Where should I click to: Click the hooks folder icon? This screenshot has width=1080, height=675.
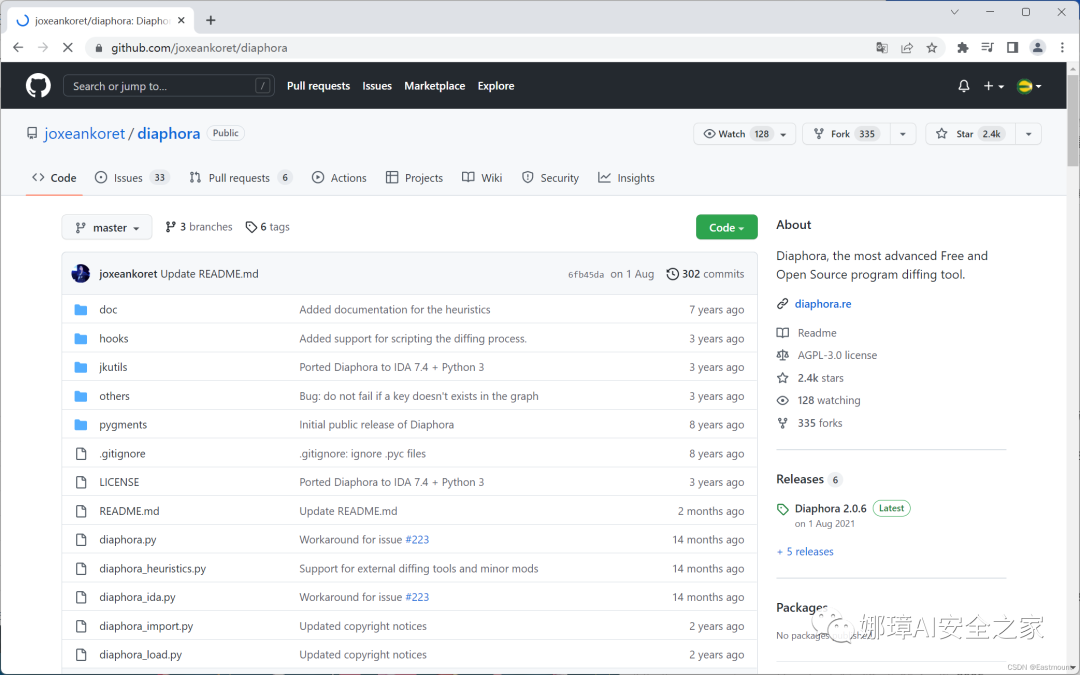(81, 338)
